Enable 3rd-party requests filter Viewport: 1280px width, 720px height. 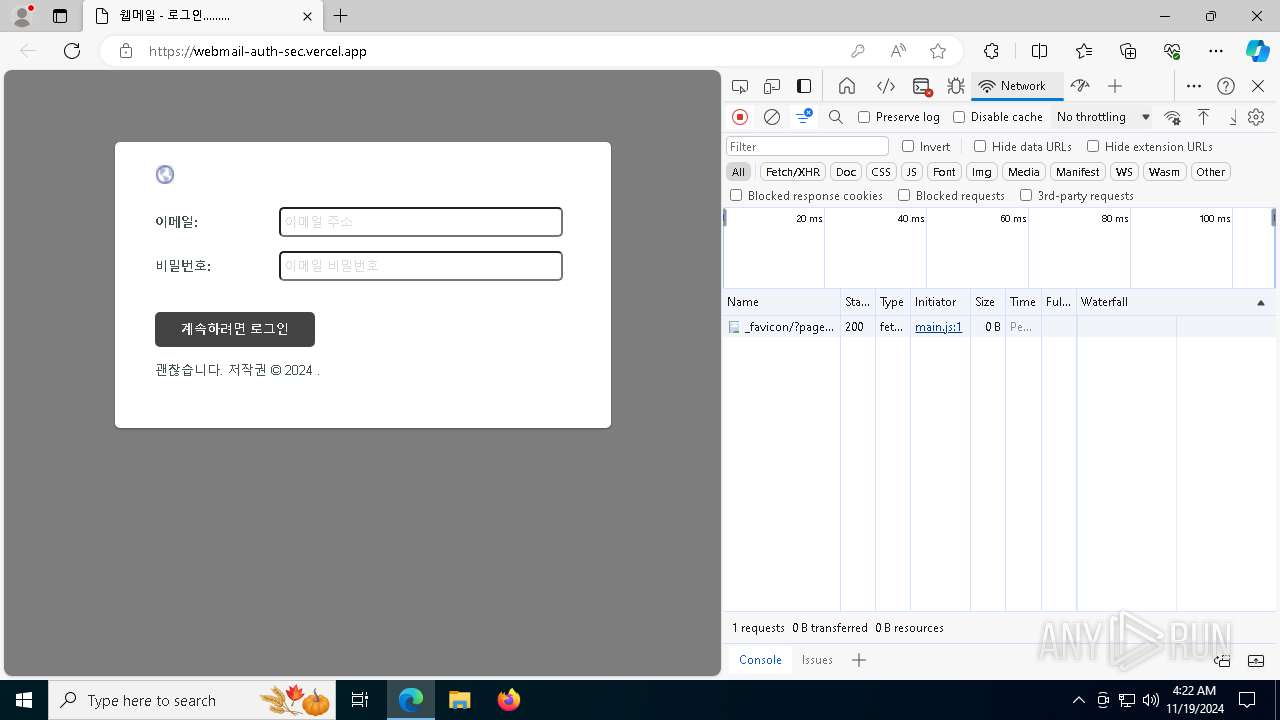click(x=1026, y=196)
